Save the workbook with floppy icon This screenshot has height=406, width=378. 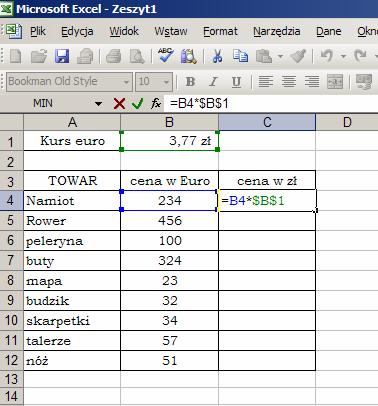[62, 56]
